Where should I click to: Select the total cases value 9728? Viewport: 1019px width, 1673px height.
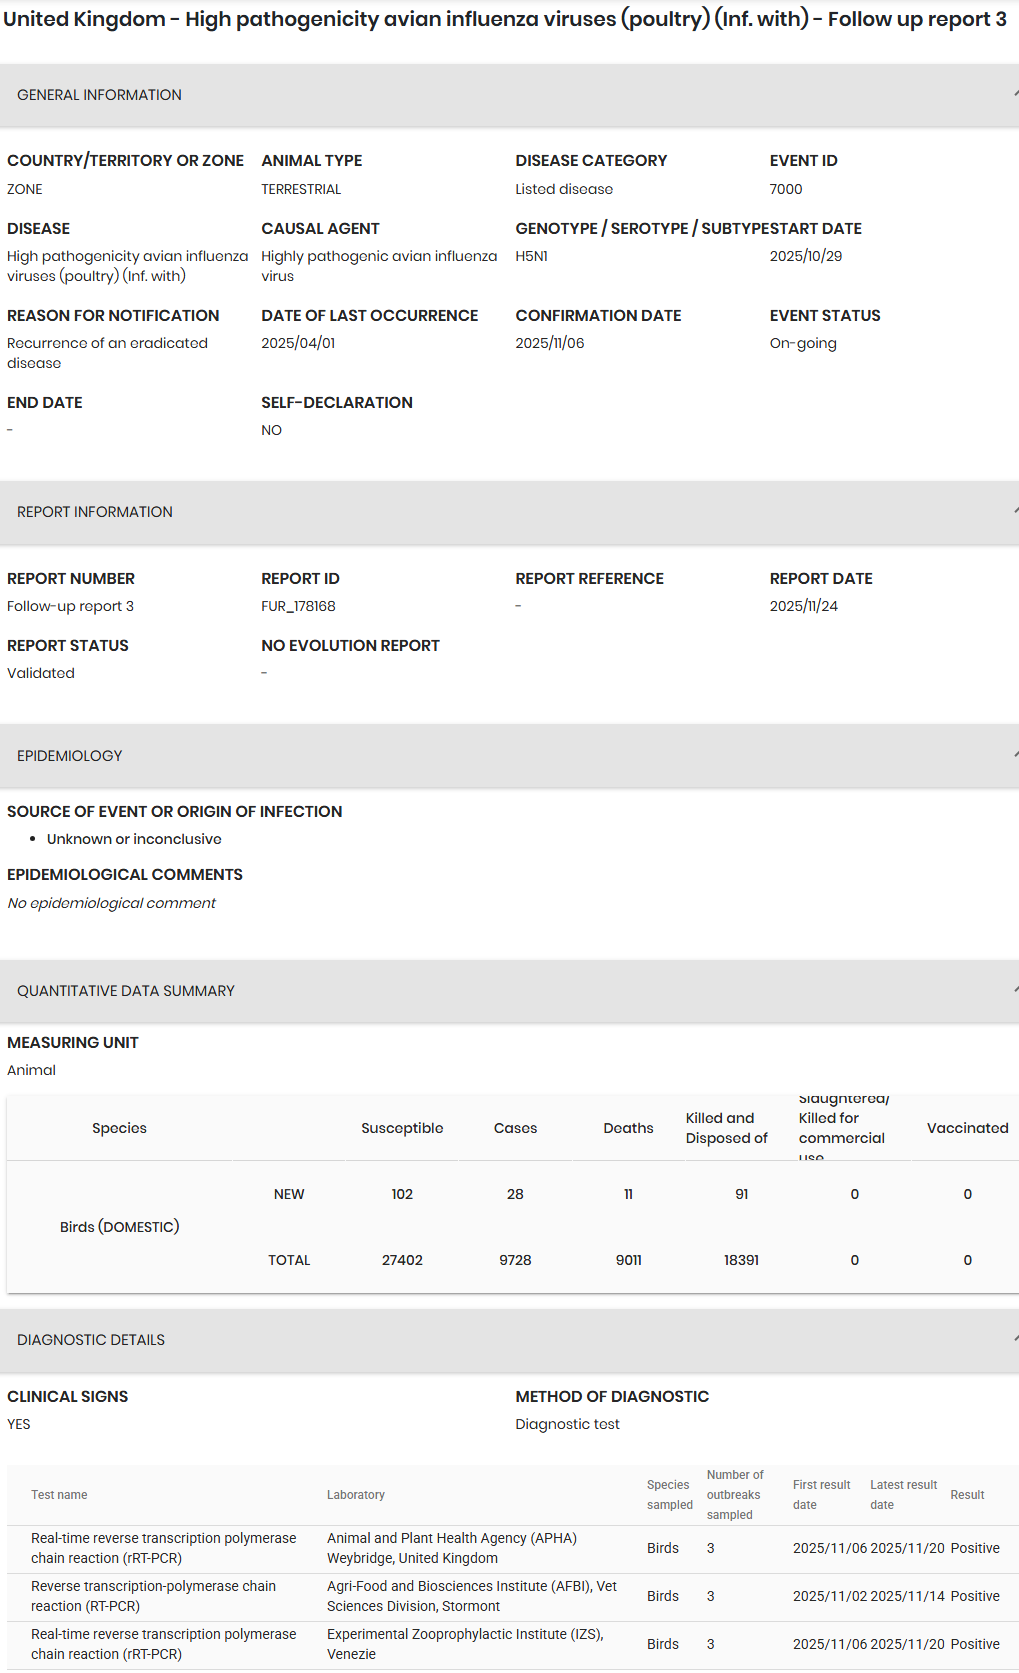click(x=515, y=1260)
